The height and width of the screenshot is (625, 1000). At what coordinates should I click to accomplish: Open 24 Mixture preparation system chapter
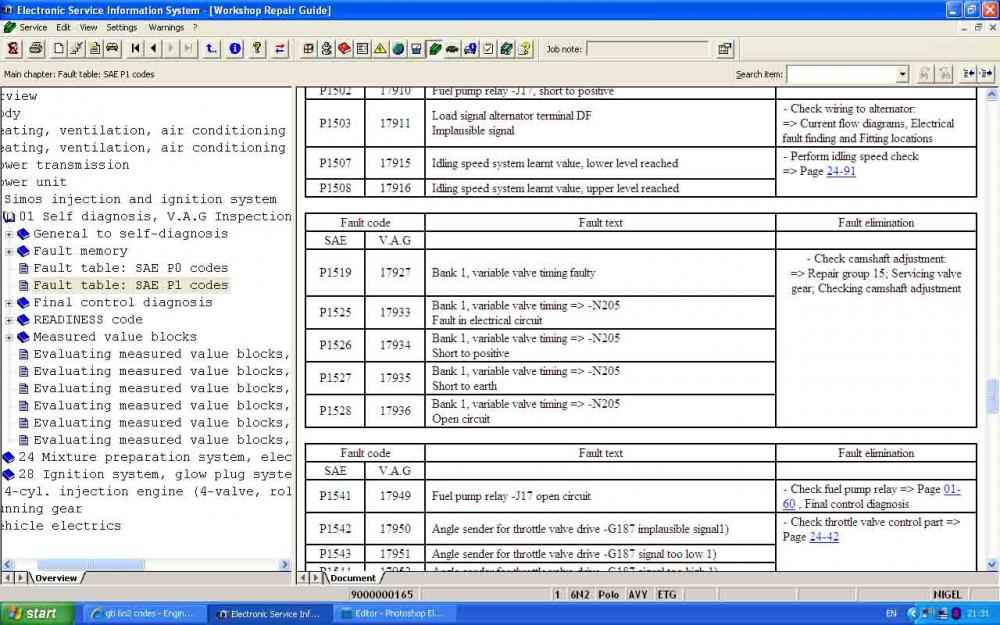pos(155,457)
